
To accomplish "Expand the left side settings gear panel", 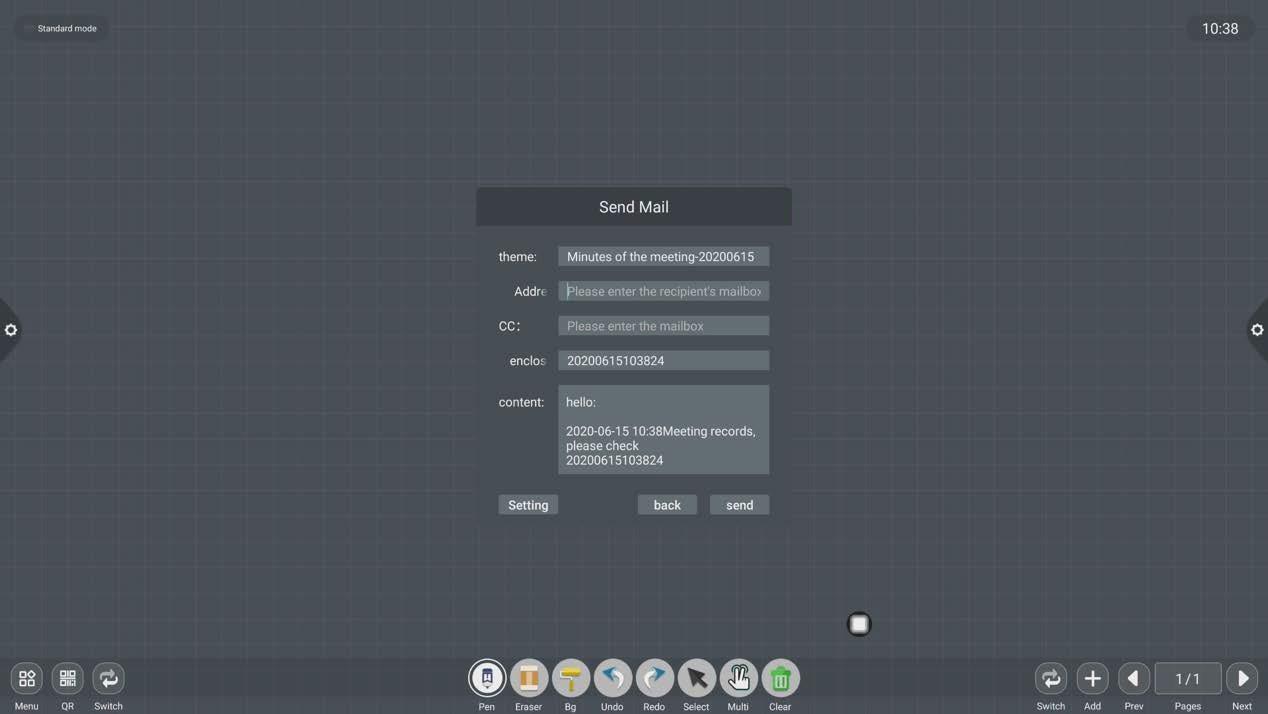I will (11, 330).
